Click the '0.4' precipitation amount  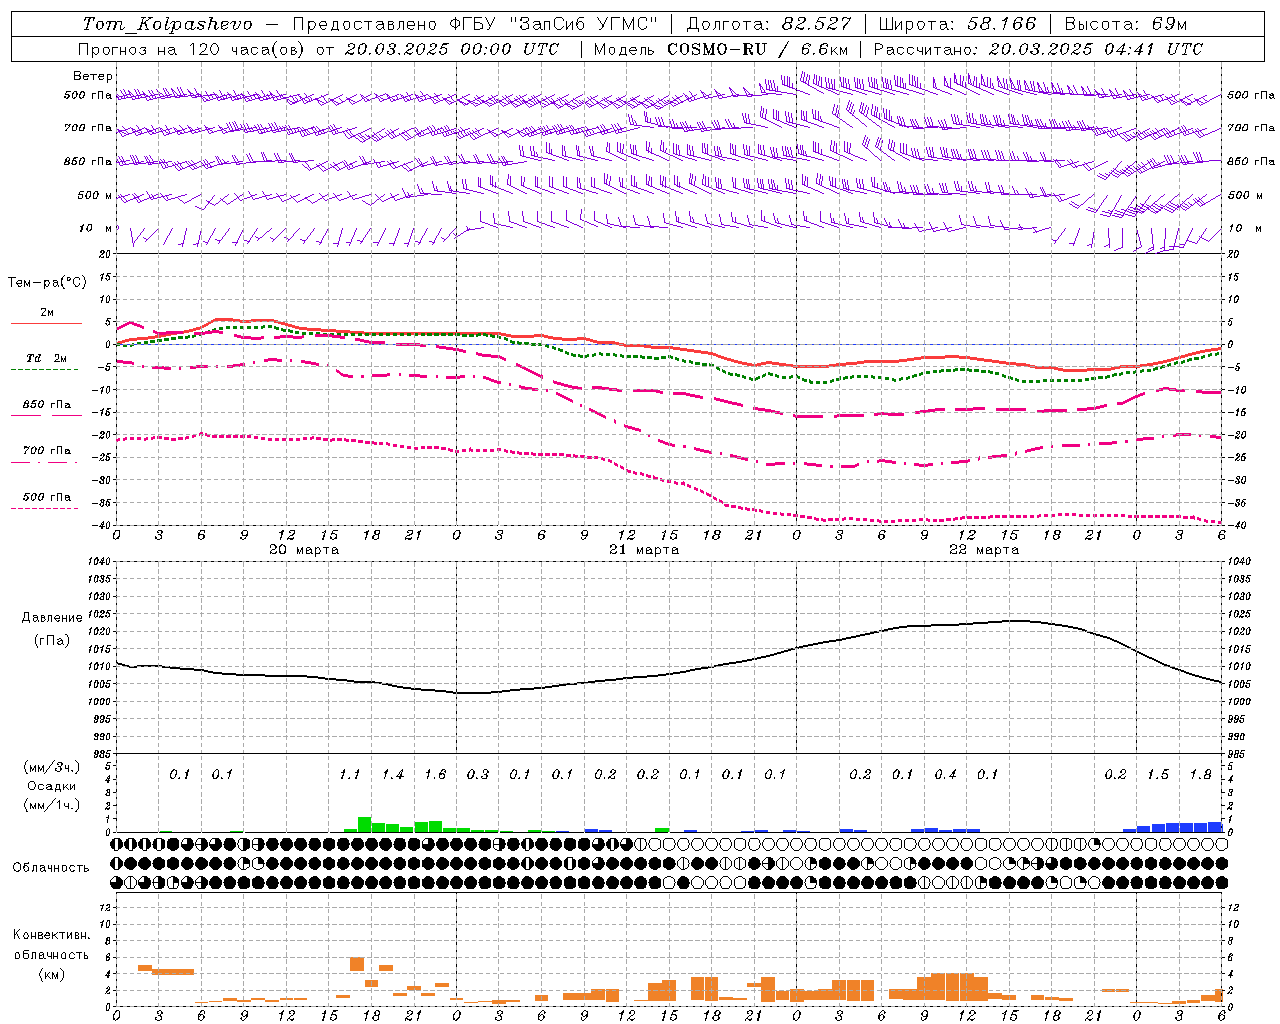coord(945,775)
